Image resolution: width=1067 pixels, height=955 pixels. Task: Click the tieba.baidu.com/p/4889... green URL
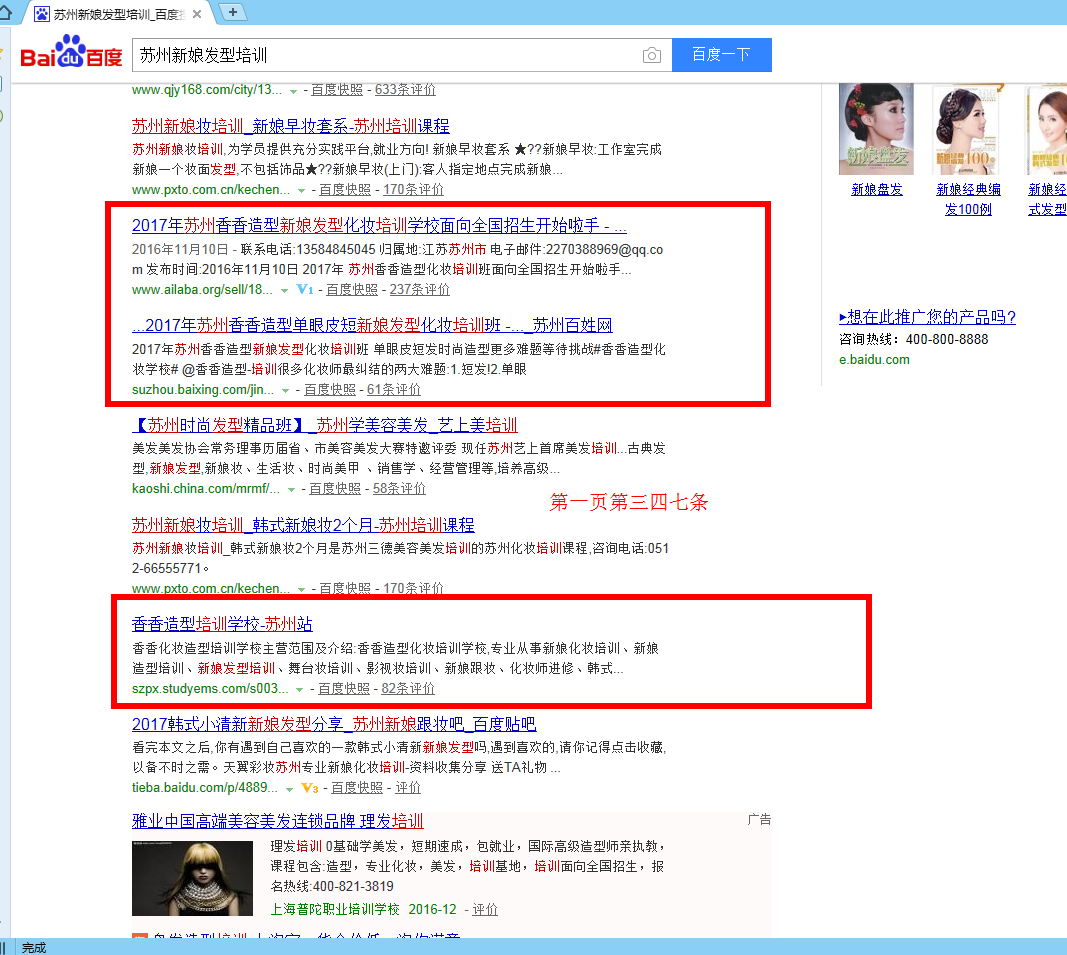pos(205,788)
